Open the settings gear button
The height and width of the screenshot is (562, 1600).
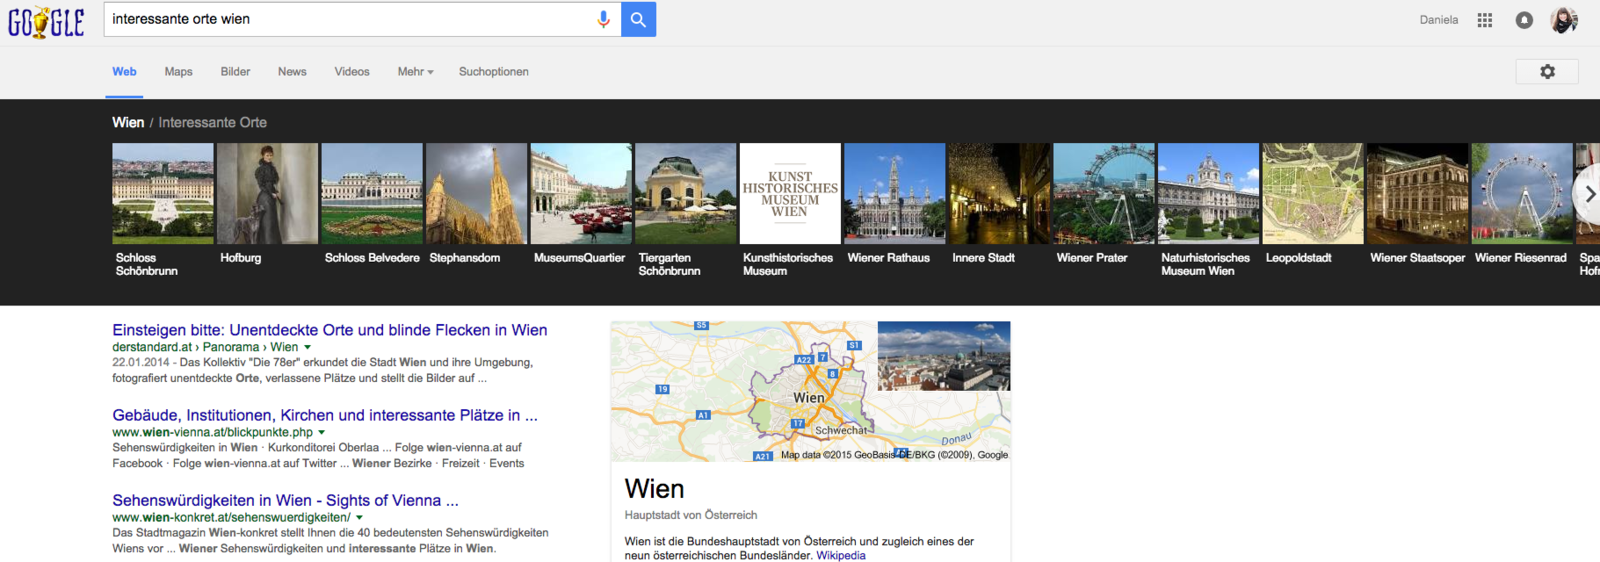1547,72
